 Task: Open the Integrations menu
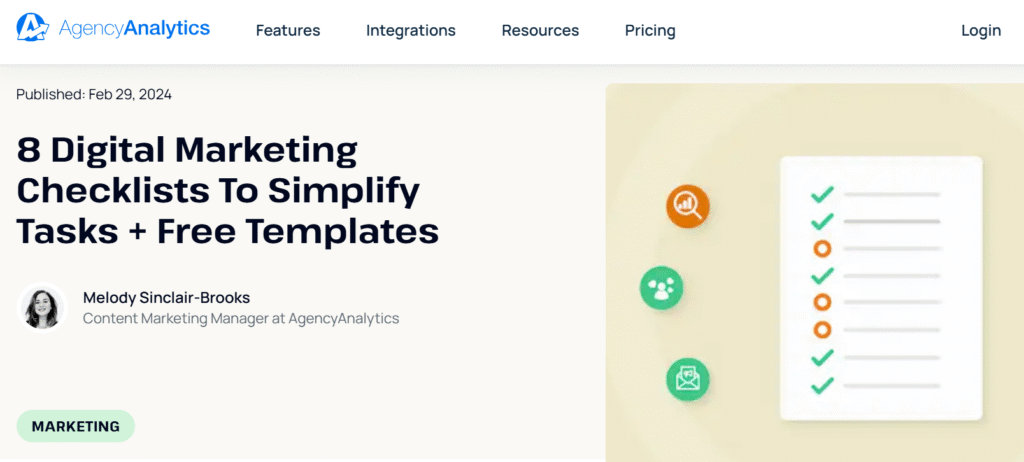[x=411, y=30]
